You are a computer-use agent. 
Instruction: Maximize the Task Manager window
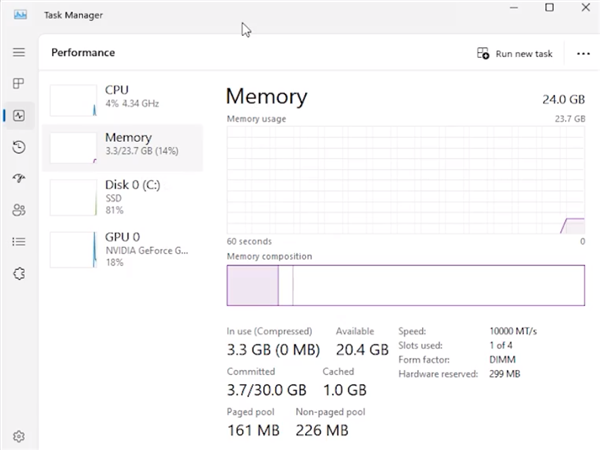pos(549,8)
